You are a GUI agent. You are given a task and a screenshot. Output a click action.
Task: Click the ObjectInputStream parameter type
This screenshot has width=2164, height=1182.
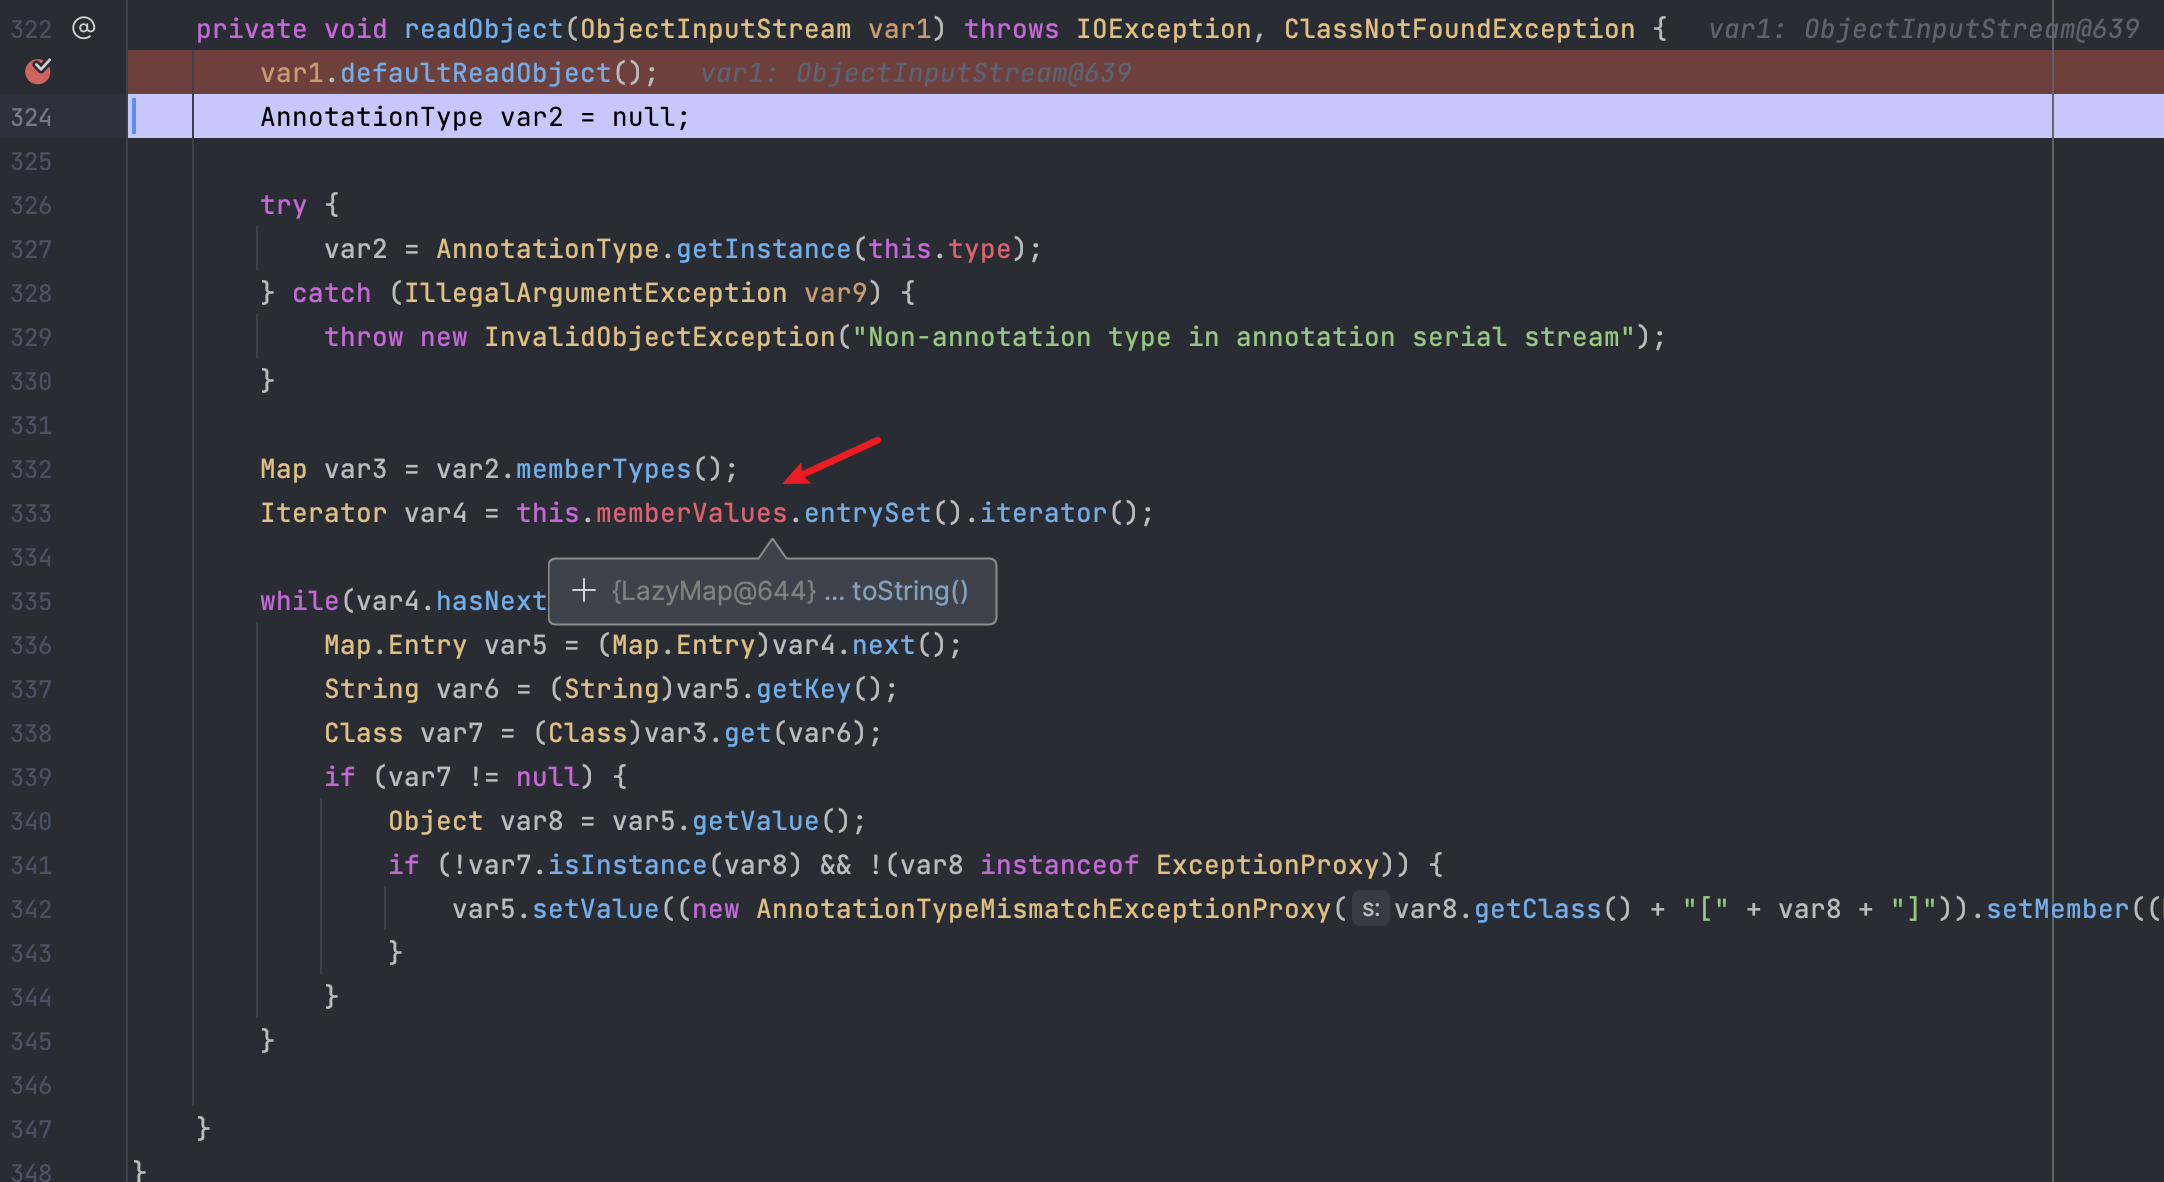point(716,29)
